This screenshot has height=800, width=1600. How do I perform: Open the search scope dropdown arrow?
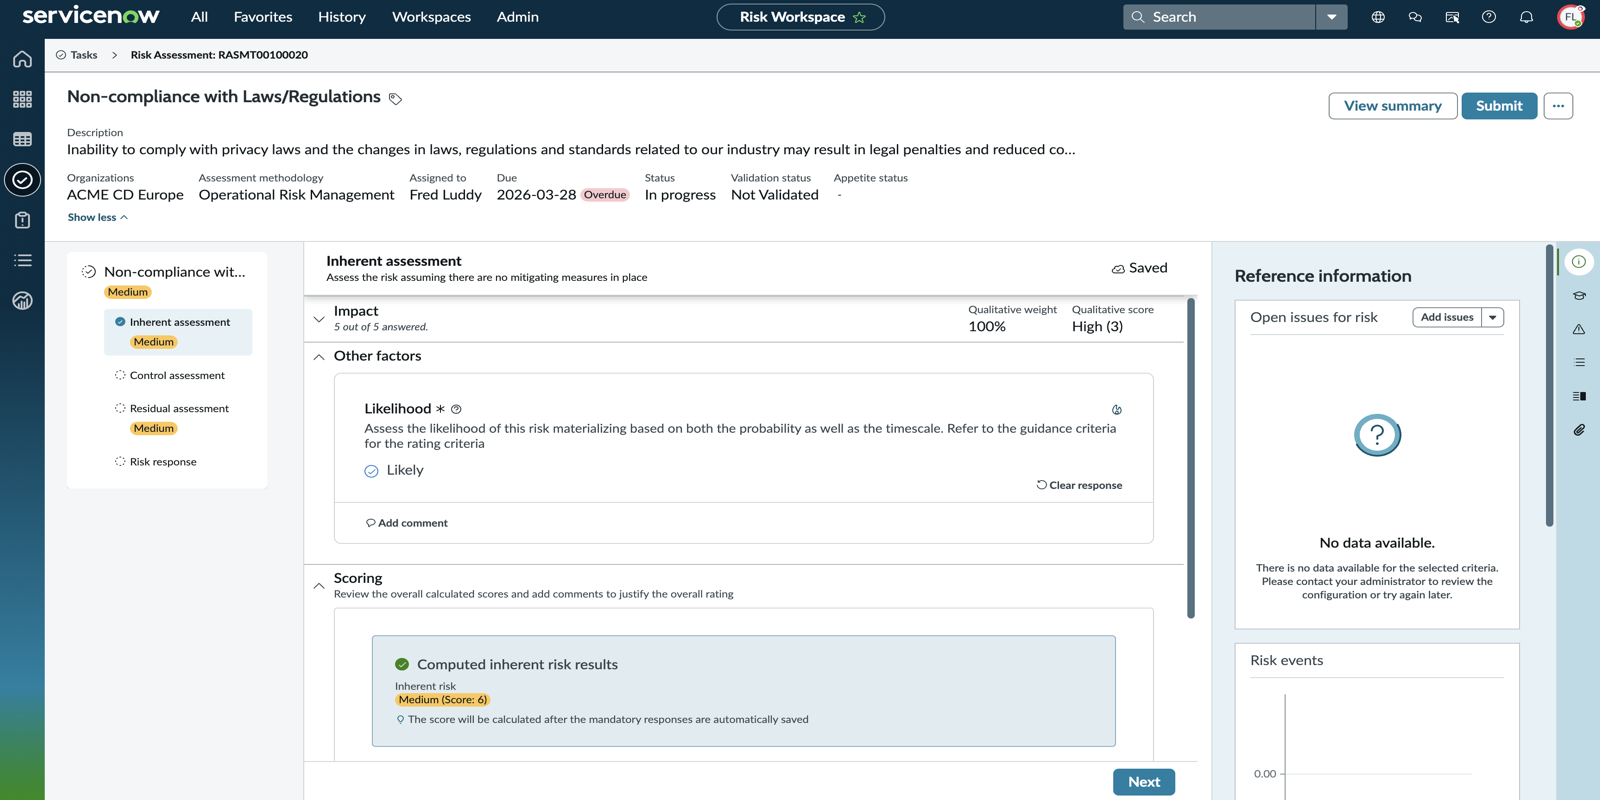(1332, 17)
